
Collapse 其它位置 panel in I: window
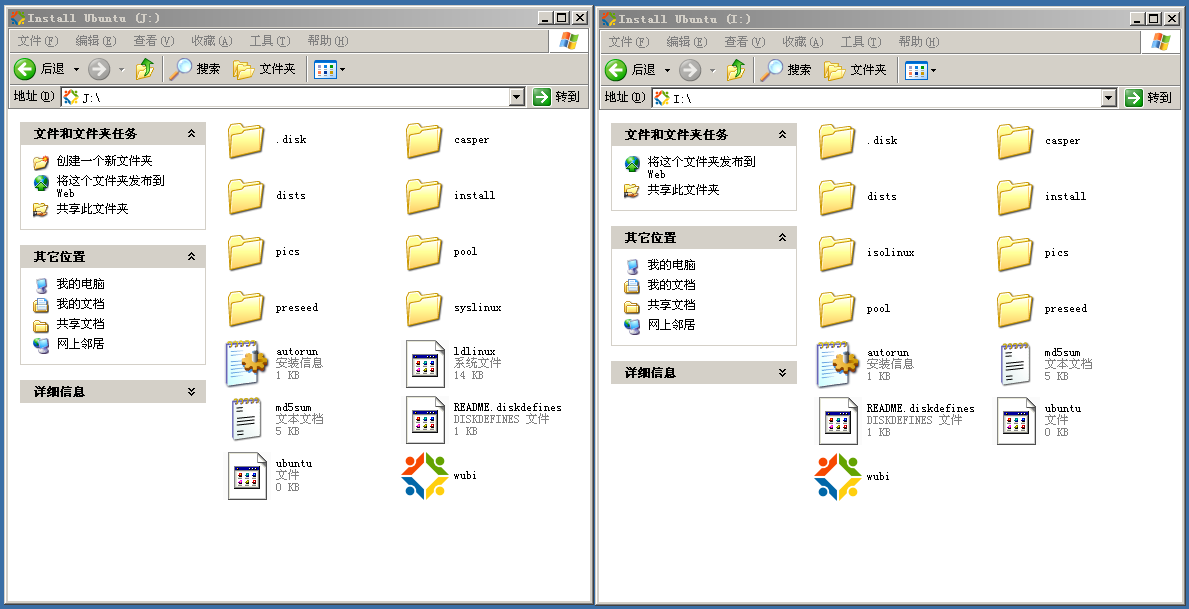(x=782, y=237)
